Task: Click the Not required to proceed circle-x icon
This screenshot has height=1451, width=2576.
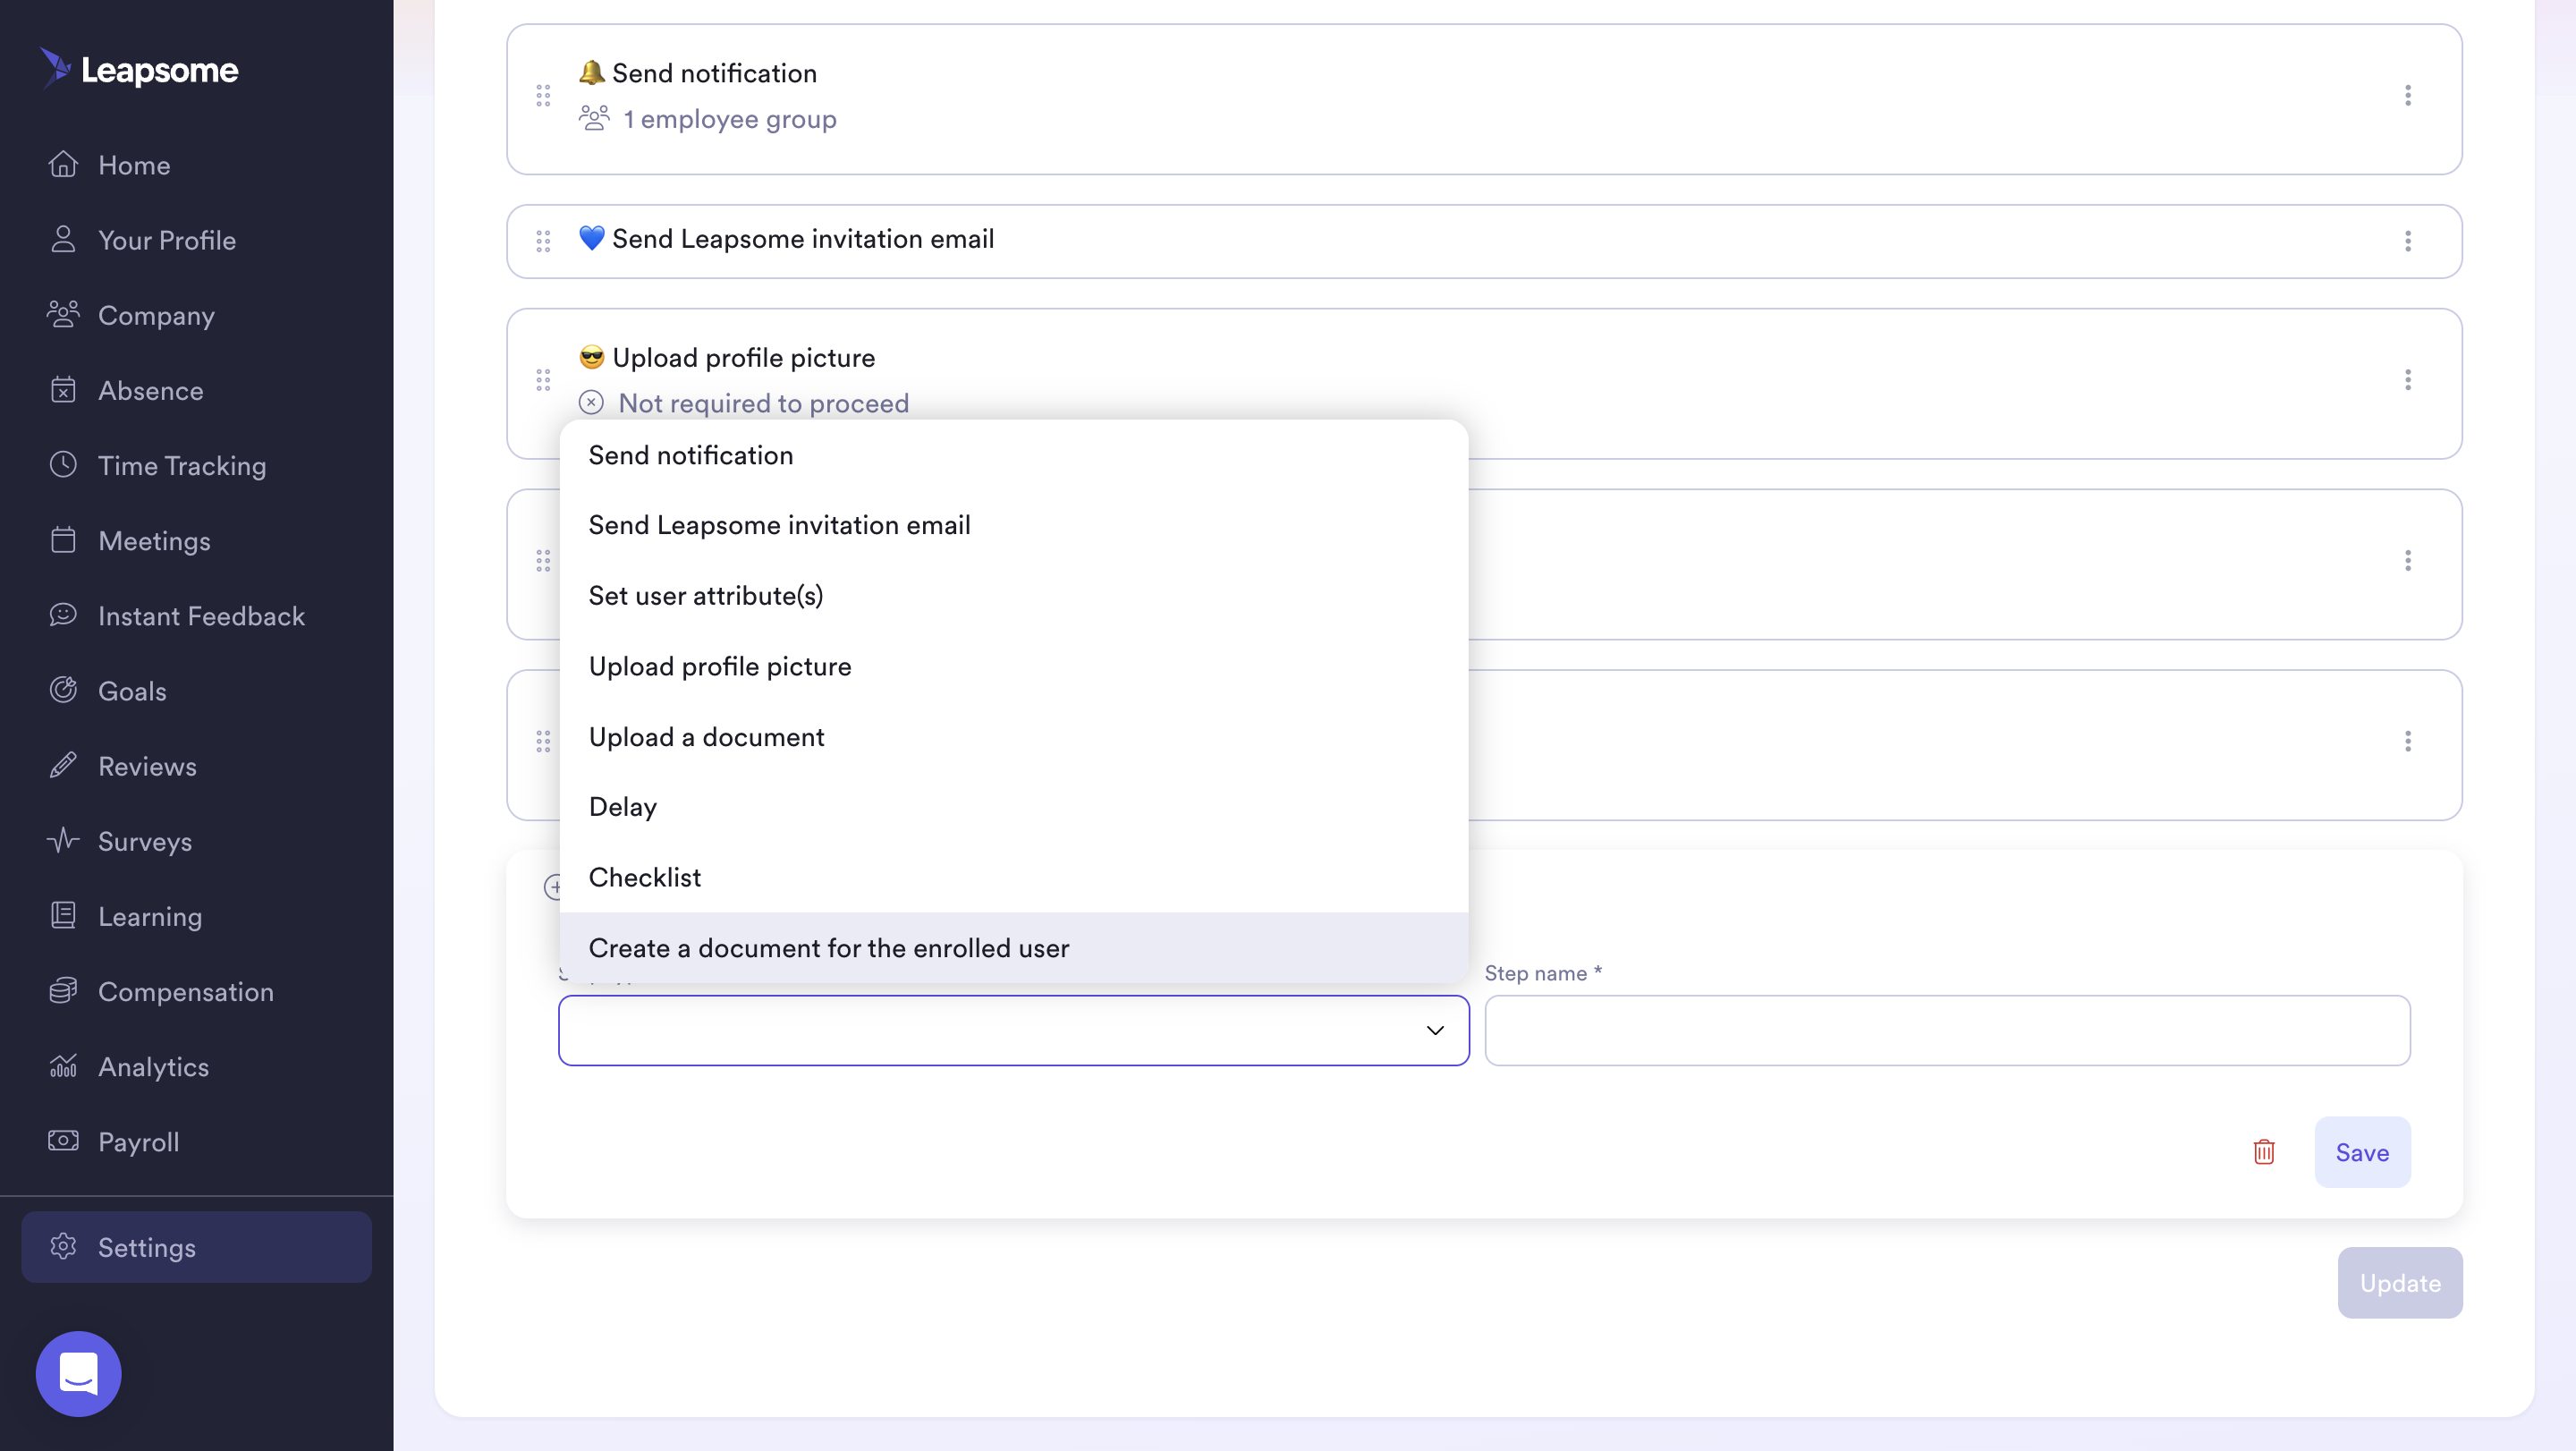Action: 591,402
